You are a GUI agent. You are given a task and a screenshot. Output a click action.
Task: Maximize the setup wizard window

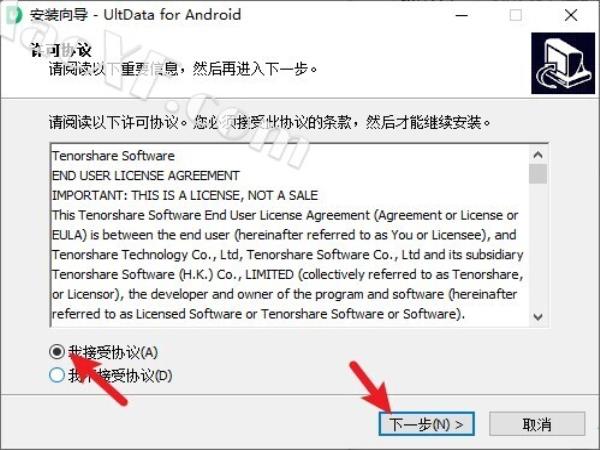[x=515, y=15]
